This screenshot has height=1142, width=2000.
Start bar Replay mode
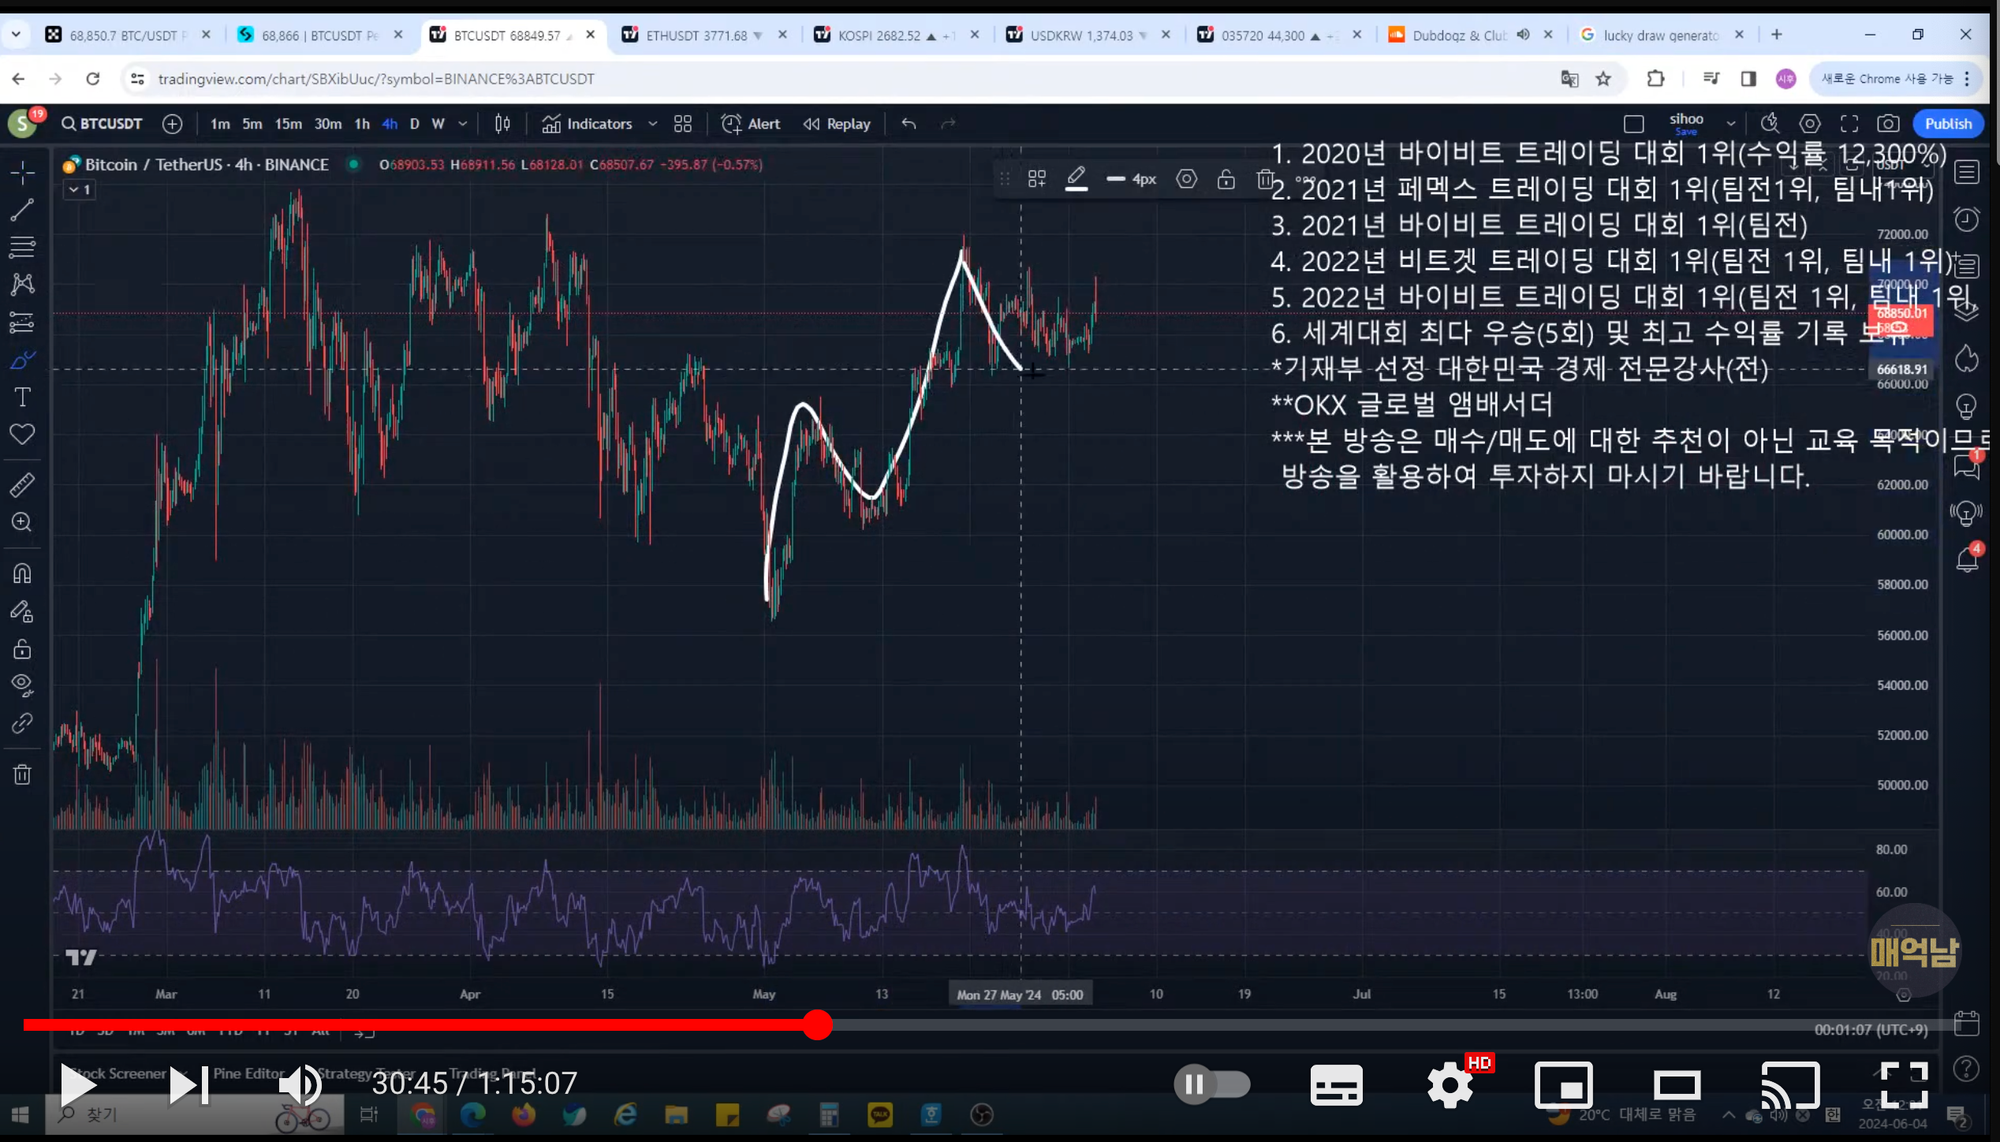point(837,124)
